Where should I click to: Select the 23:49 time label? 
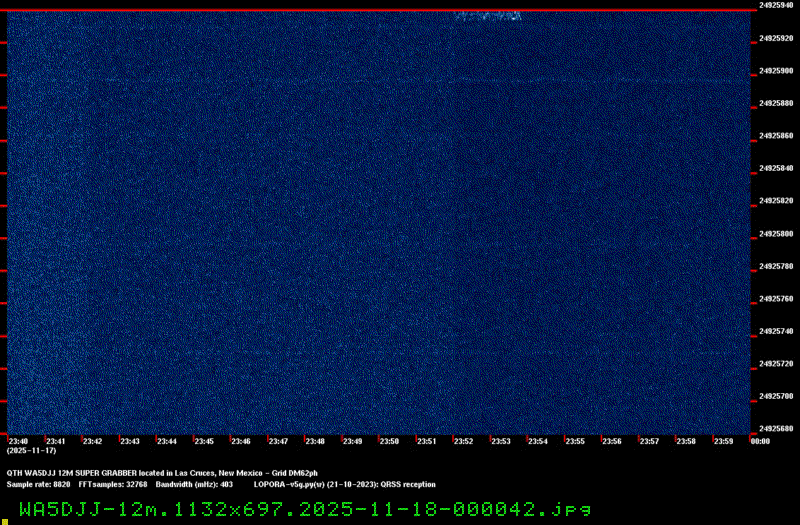(352, 441)
